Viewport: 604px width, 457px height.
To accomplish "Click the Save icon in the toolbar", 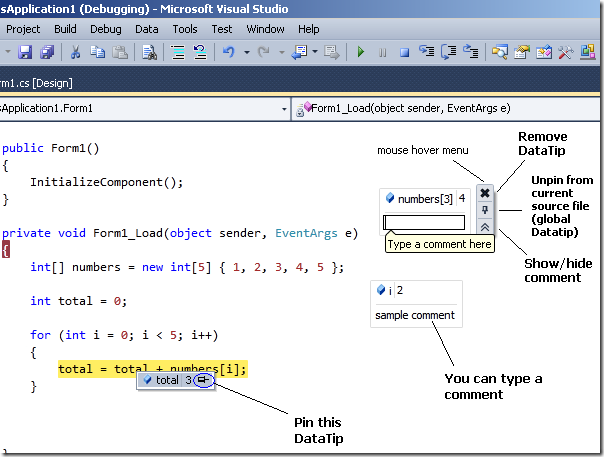I will click(25, 52).
